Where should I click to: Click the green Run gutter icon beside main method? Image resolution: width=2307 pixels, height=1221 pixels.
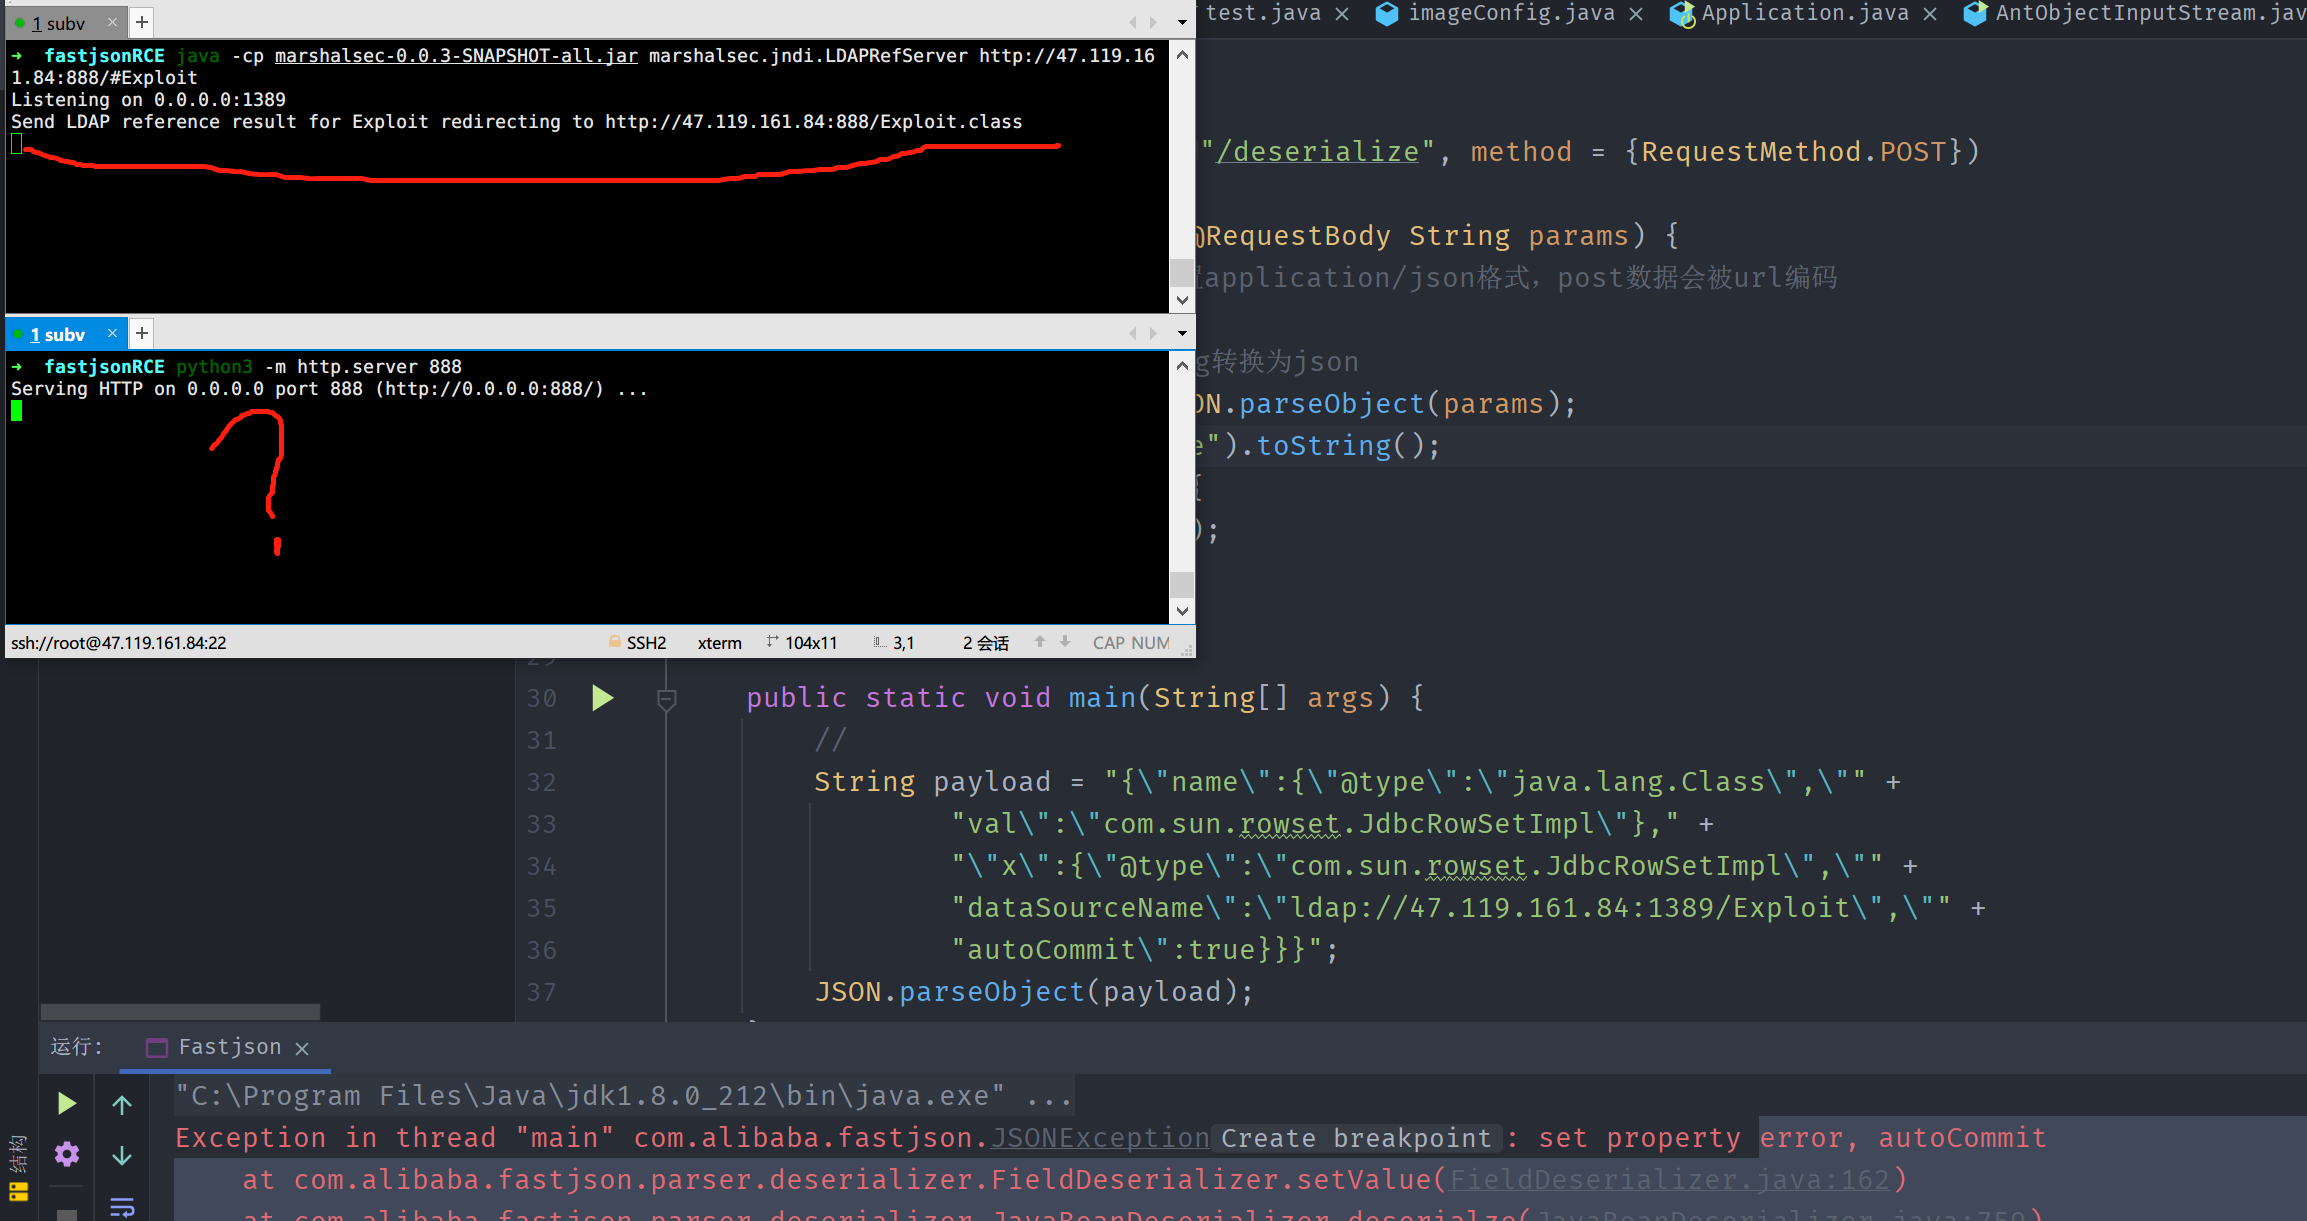602,698
